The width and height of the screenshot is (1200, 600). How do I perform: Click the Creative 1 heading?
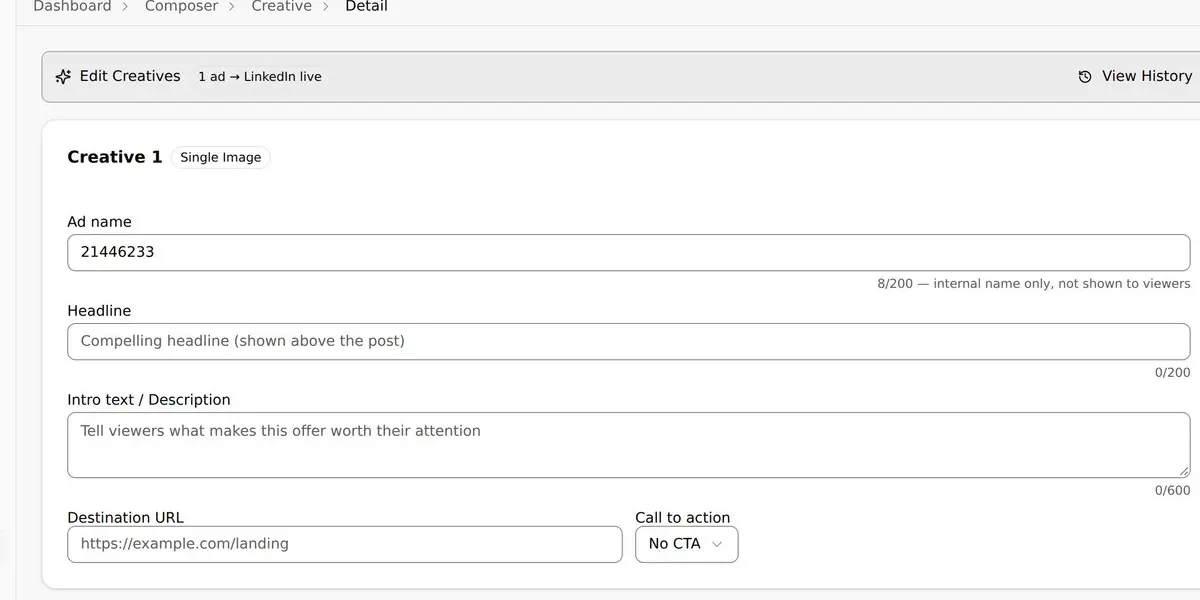click(x=114, y=157)
